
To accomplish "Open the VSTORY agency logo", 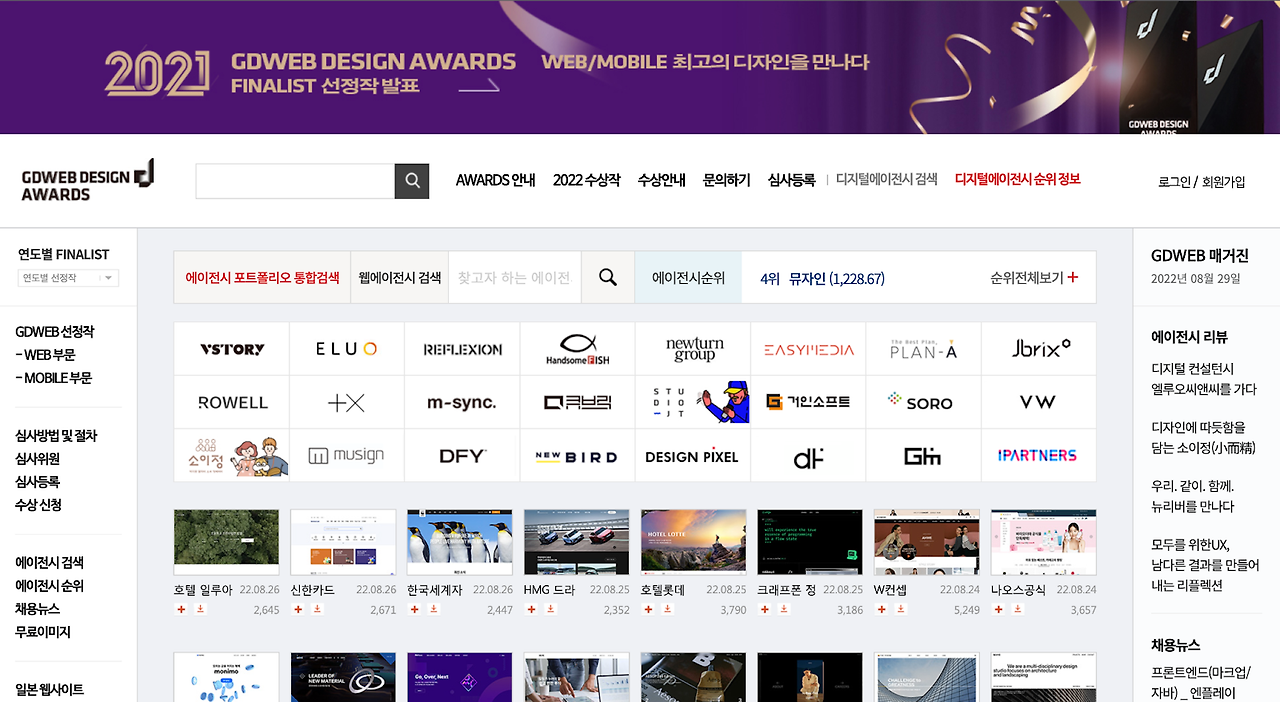I will pyautogui.click(x=232, y=349).
